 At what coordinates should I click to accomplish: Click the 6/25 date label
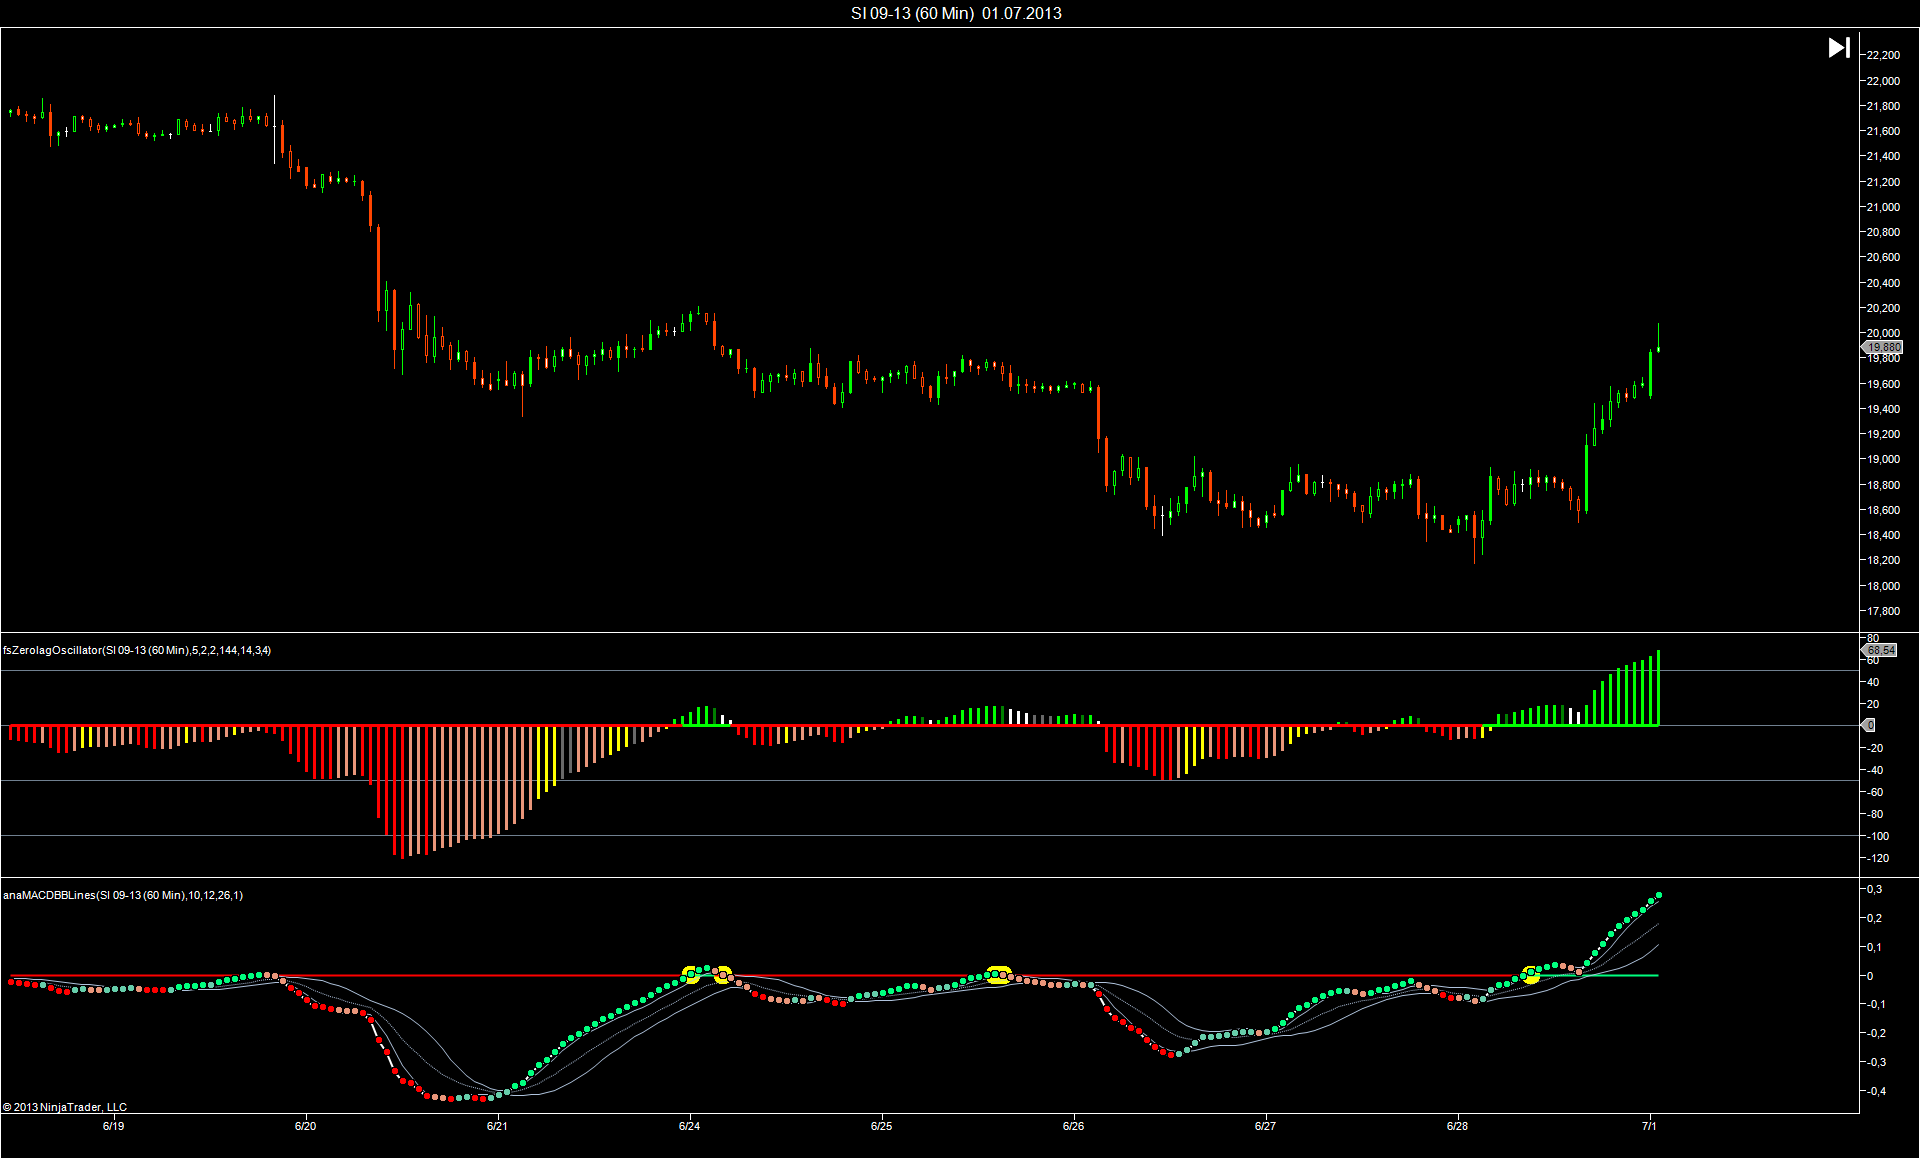(x=882, y=1126)
